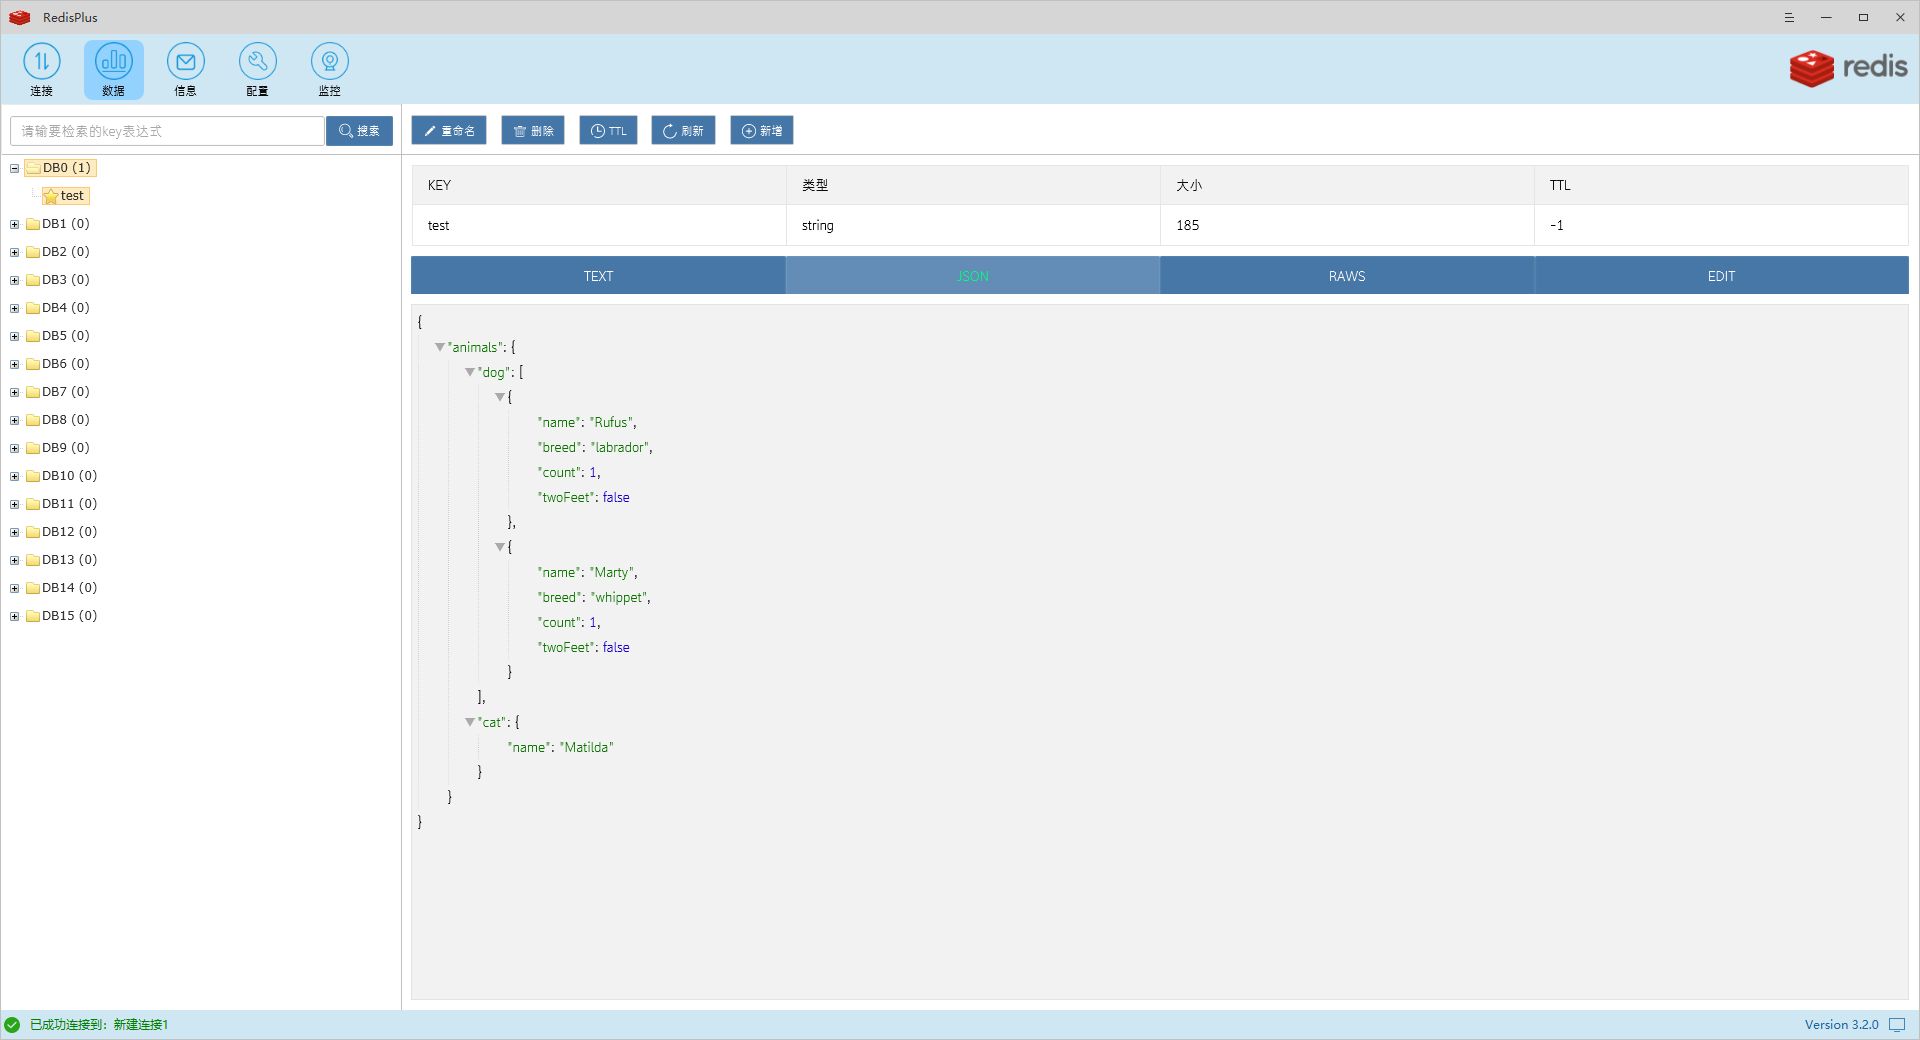1920x1040 pixels.
Task: Open the 连接 connection icon
Action: (x=41, y=69)
